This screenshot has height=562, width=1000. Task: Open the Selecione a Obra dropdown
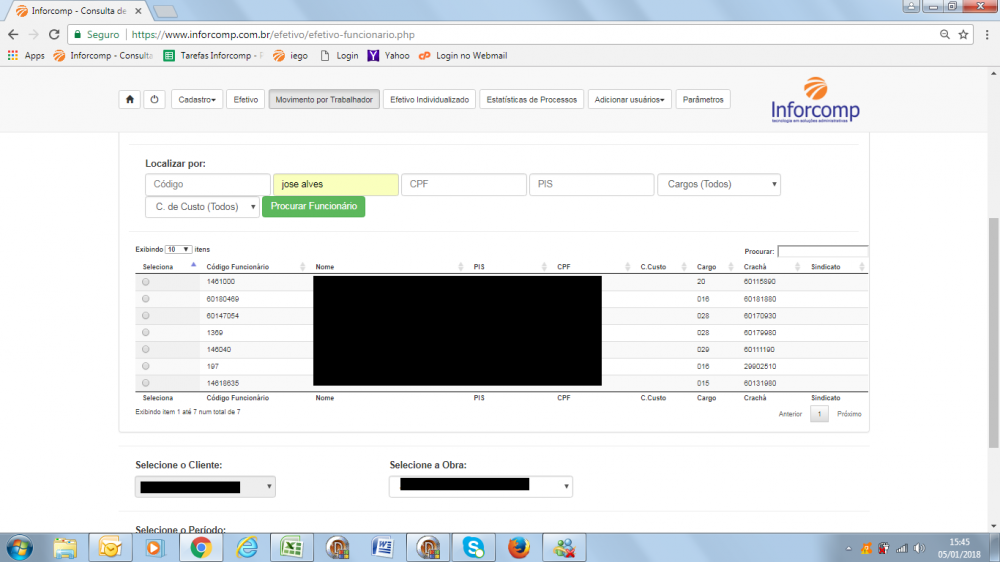click(x=481, y=487)
